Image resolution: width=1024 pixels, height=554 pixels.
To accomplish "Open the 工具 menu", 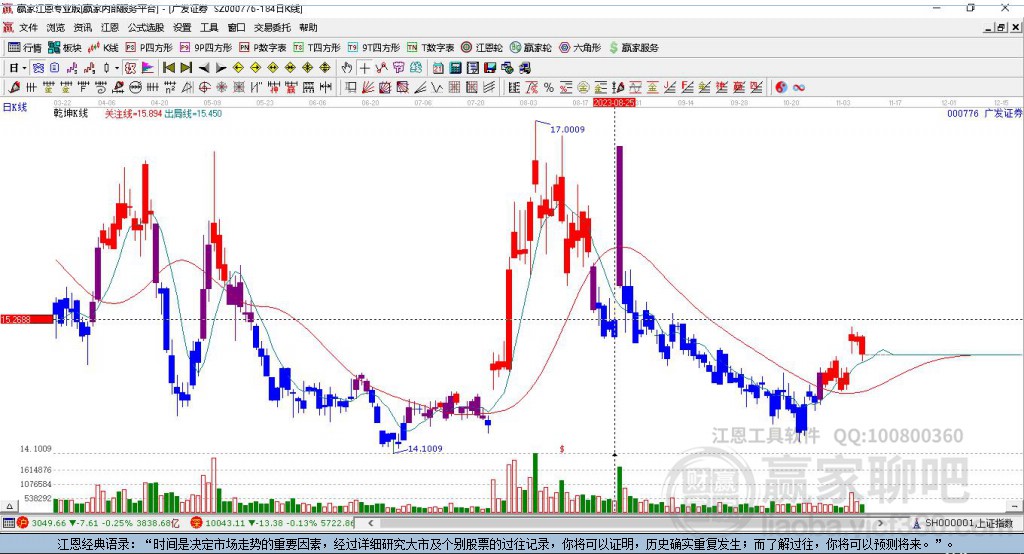I will (209, 27).
